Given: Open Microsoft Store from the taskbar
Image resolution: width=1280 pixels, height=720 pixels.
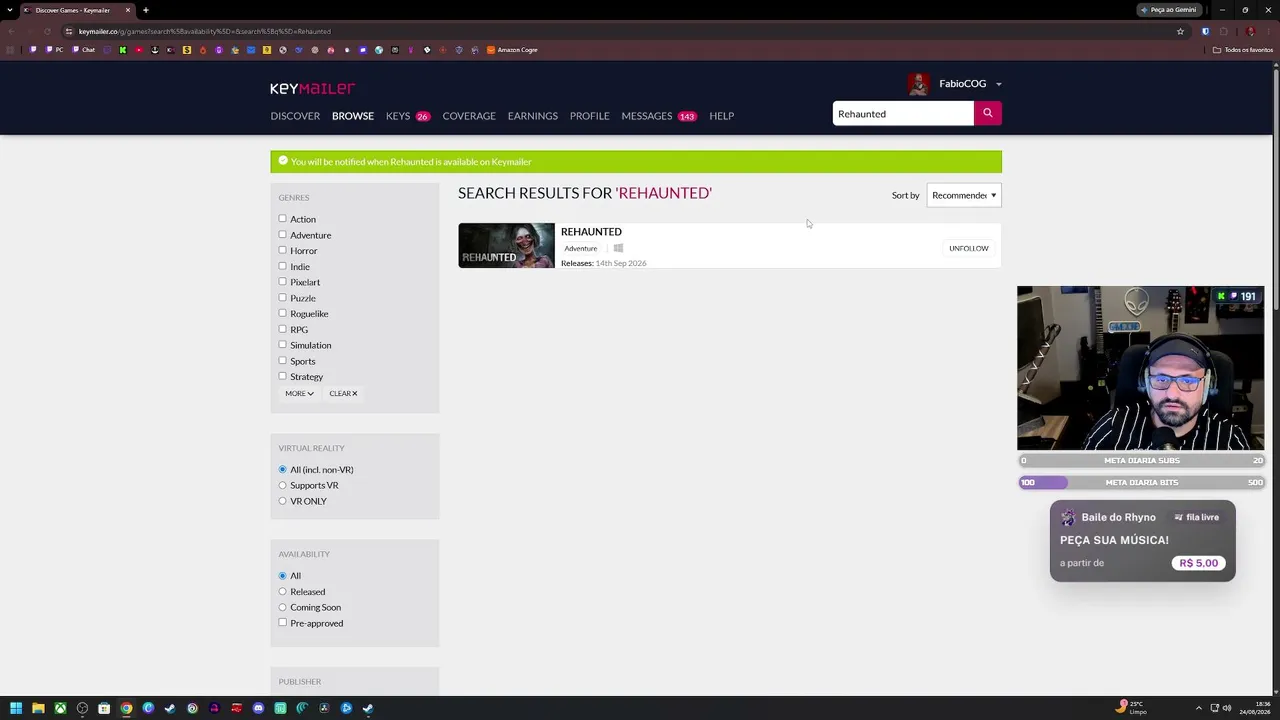Looking at the screenshot, I should pyautogui.click(x=104, y=708).
